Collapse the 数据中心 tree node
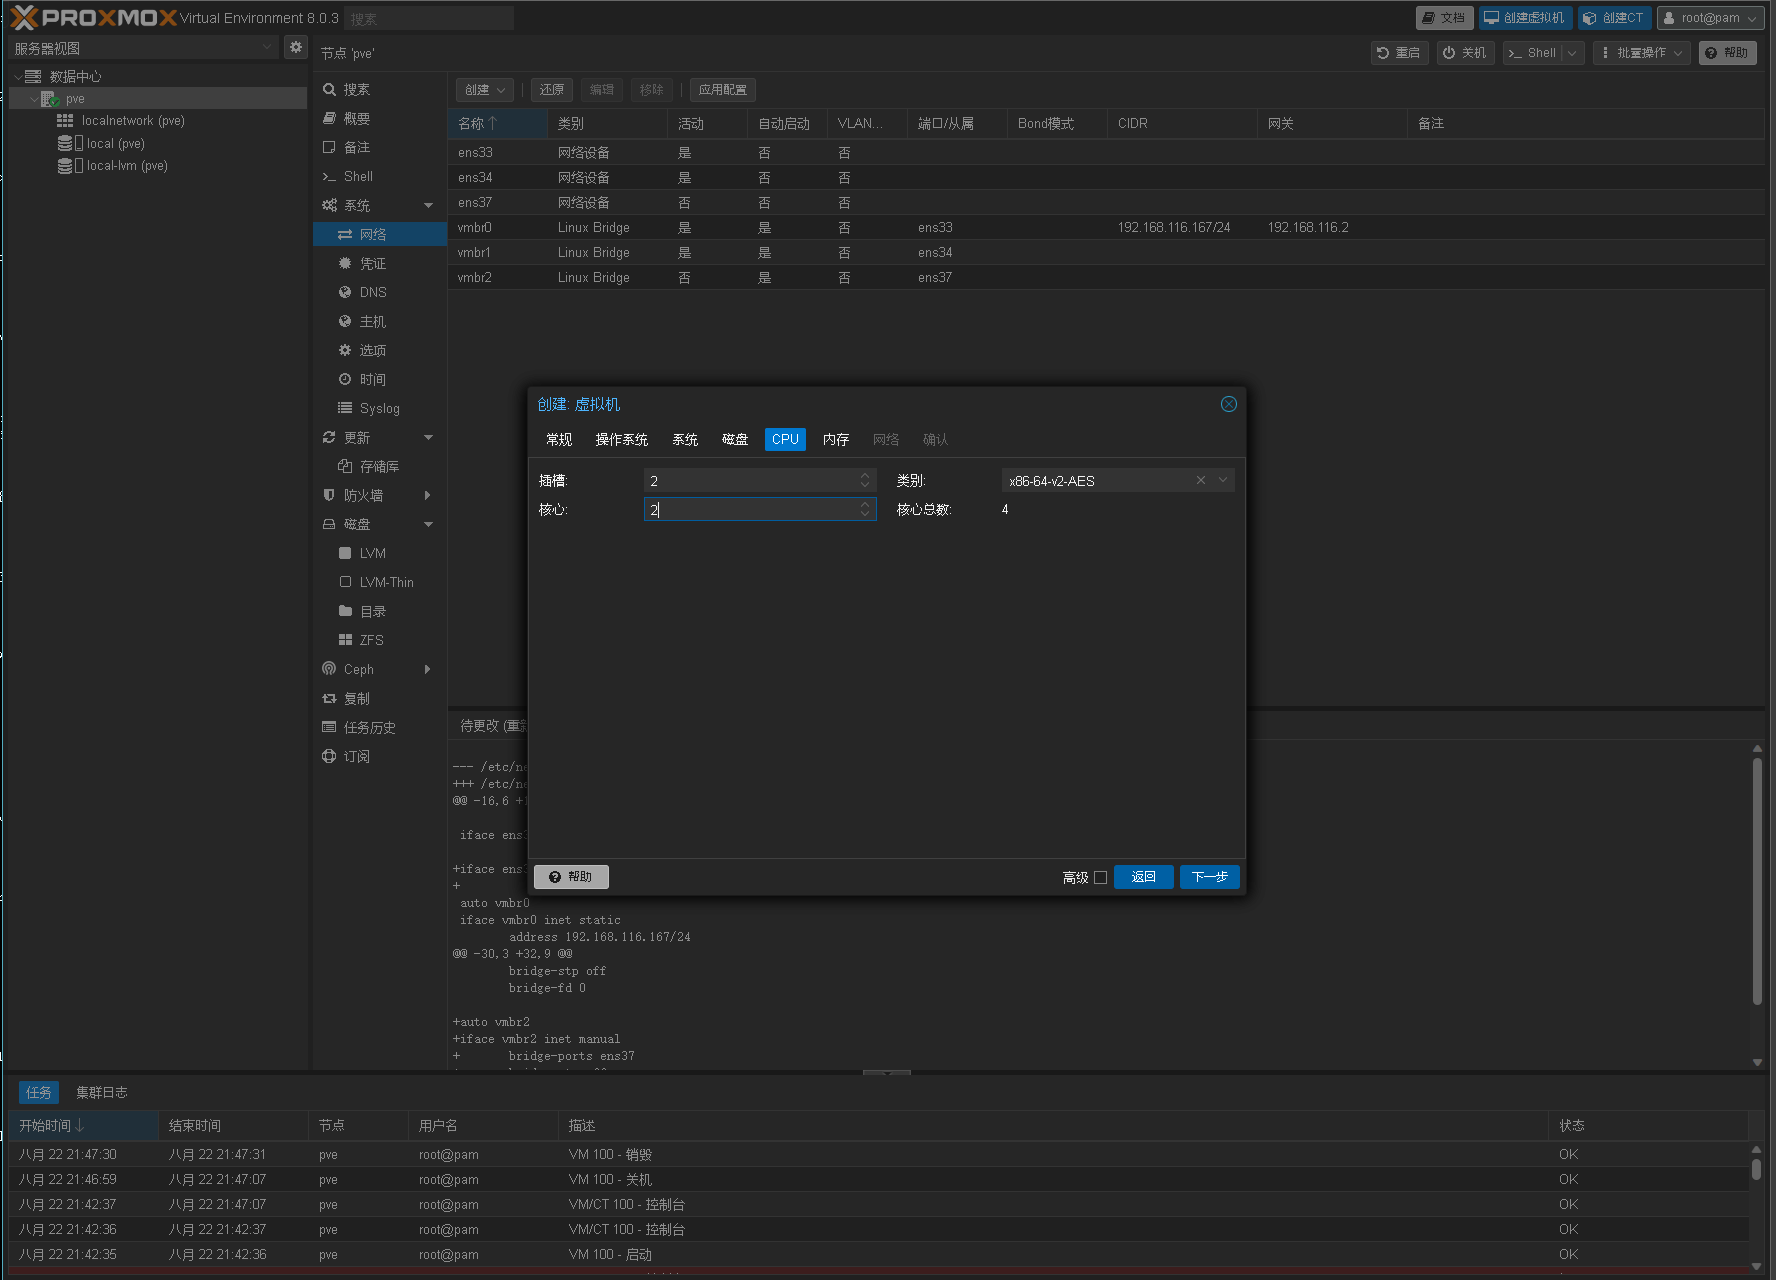The height and width of the screenshot is (1280, 1776). (x=18, y=77)
